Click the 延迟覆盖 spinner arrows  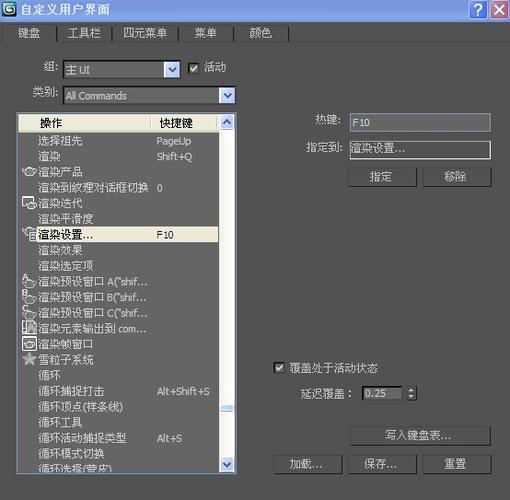click(411, 394)
